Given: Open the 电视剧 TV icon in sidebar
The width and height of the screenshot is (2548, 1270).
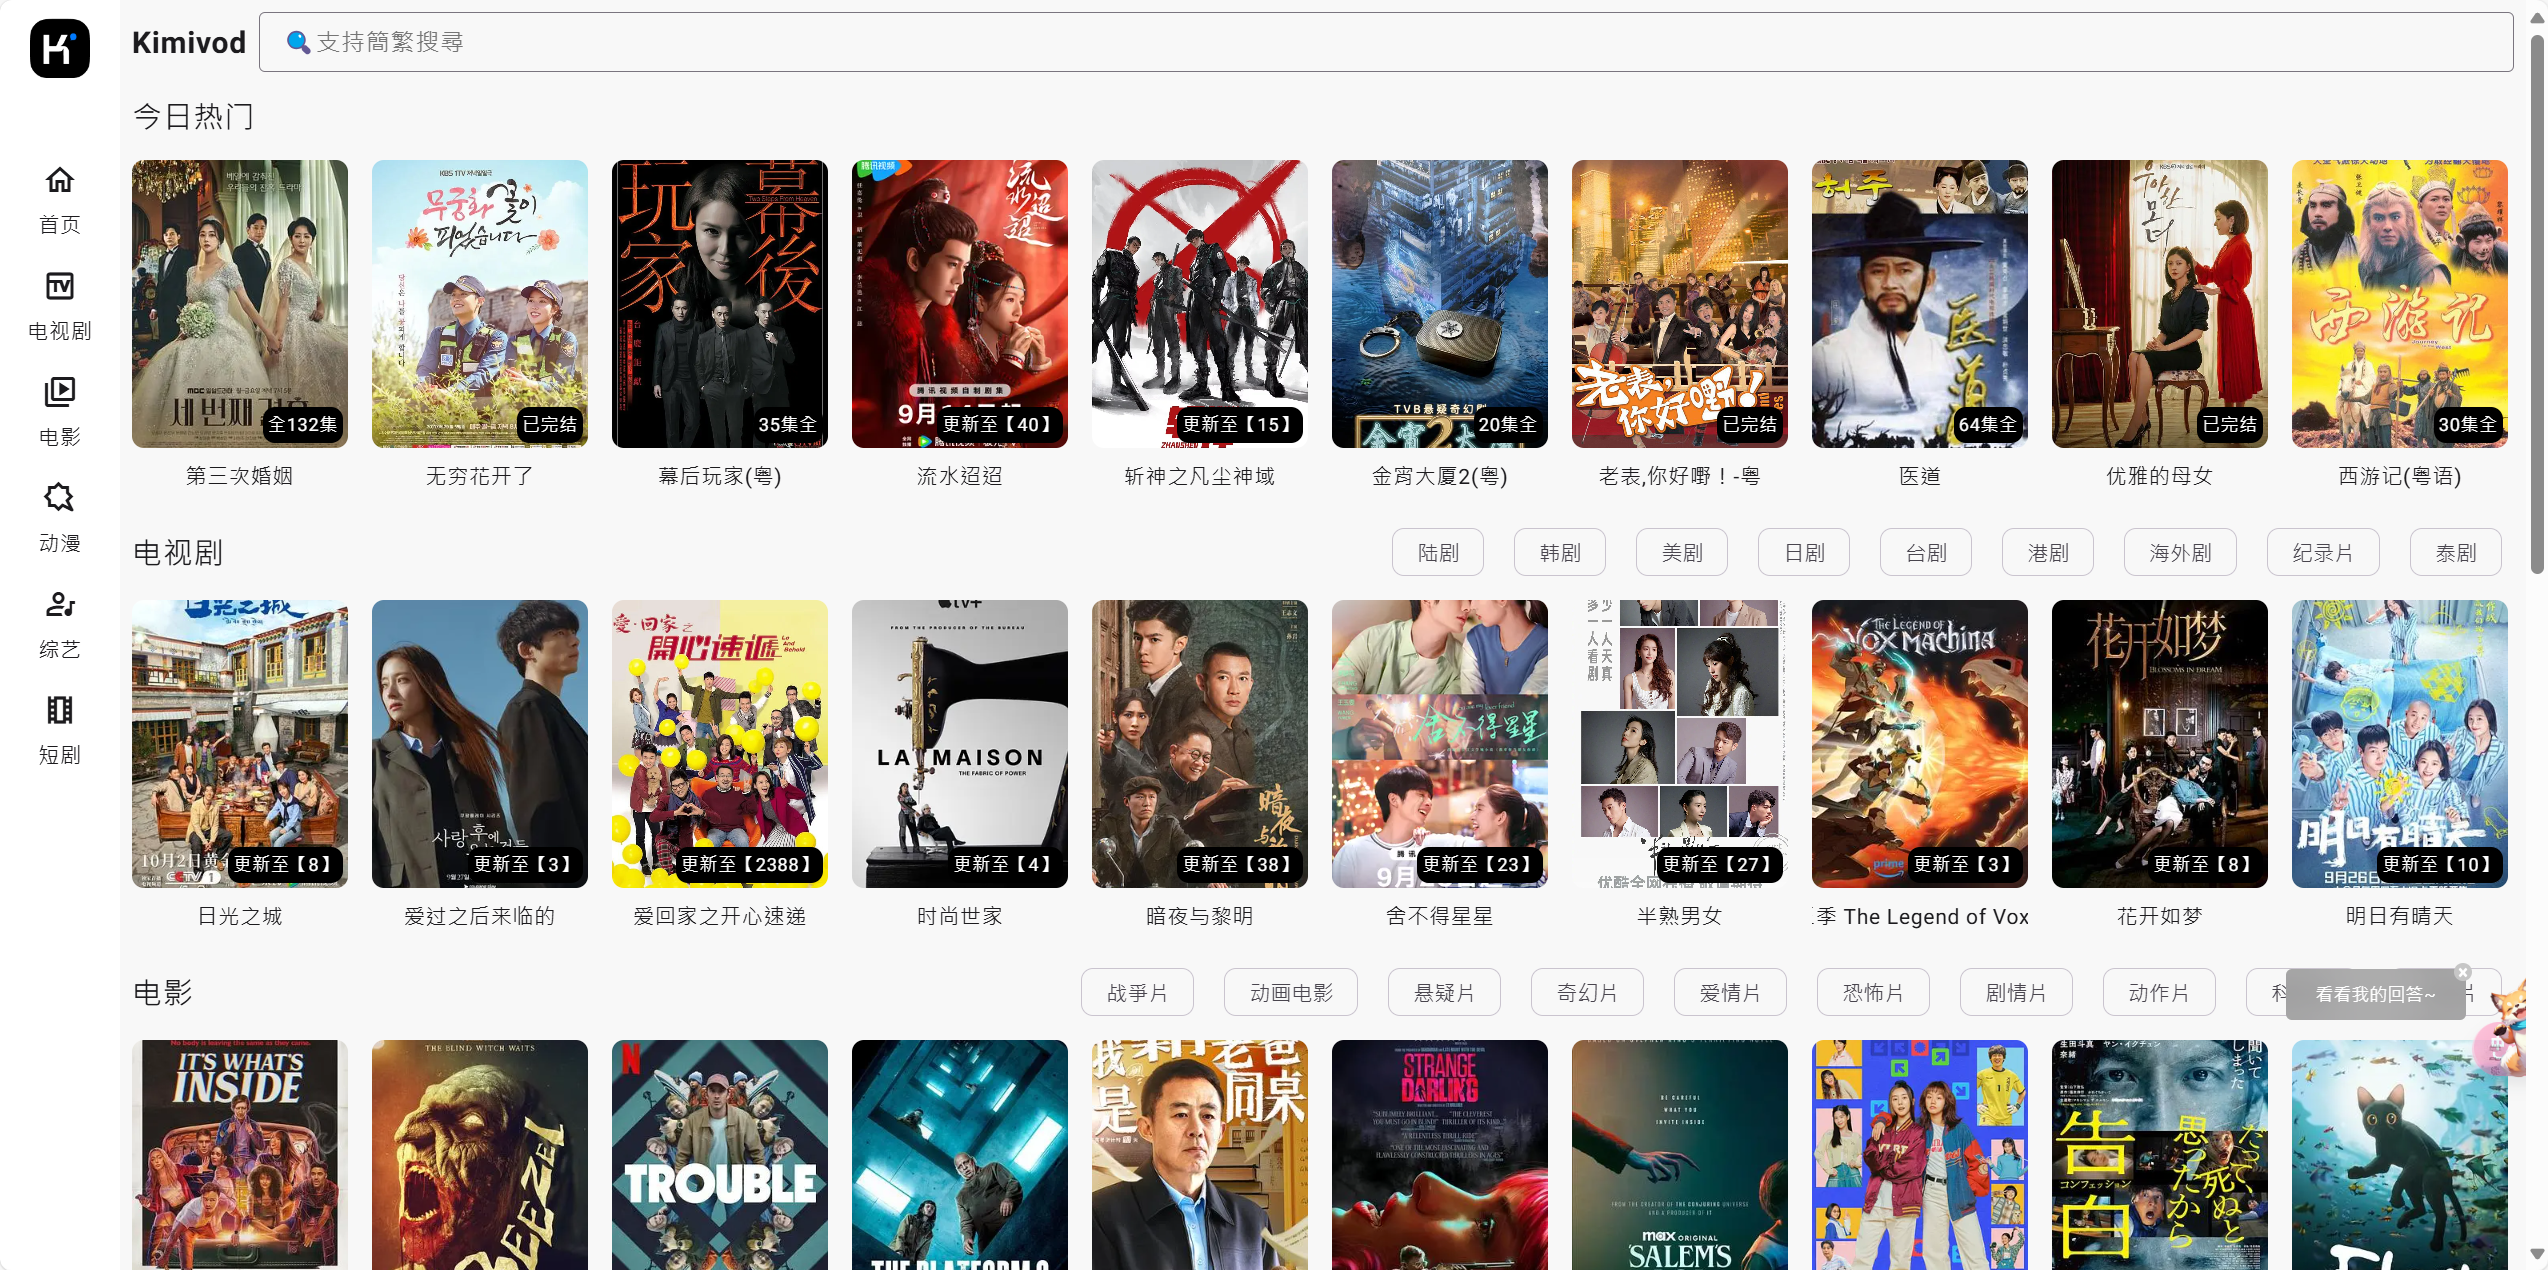Looking at the screenshot, I should pos(60,287).
